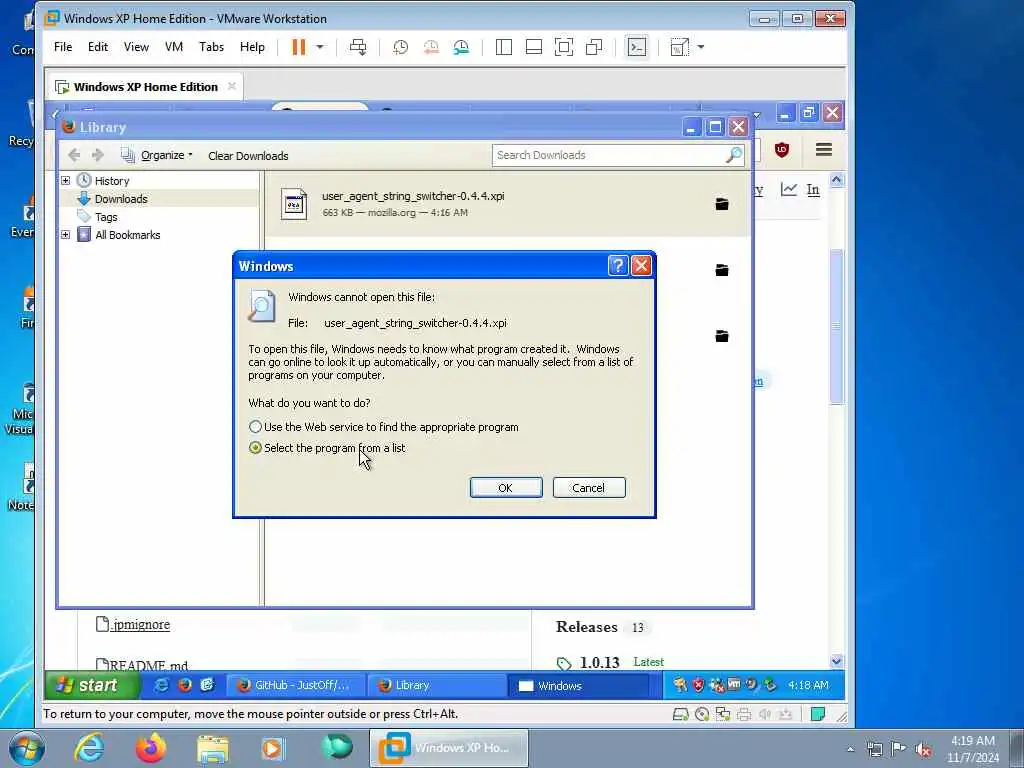Select the user_agent_string_switcher-0.4.4.xpi download

pyautogui.click(x=507, y=204)
